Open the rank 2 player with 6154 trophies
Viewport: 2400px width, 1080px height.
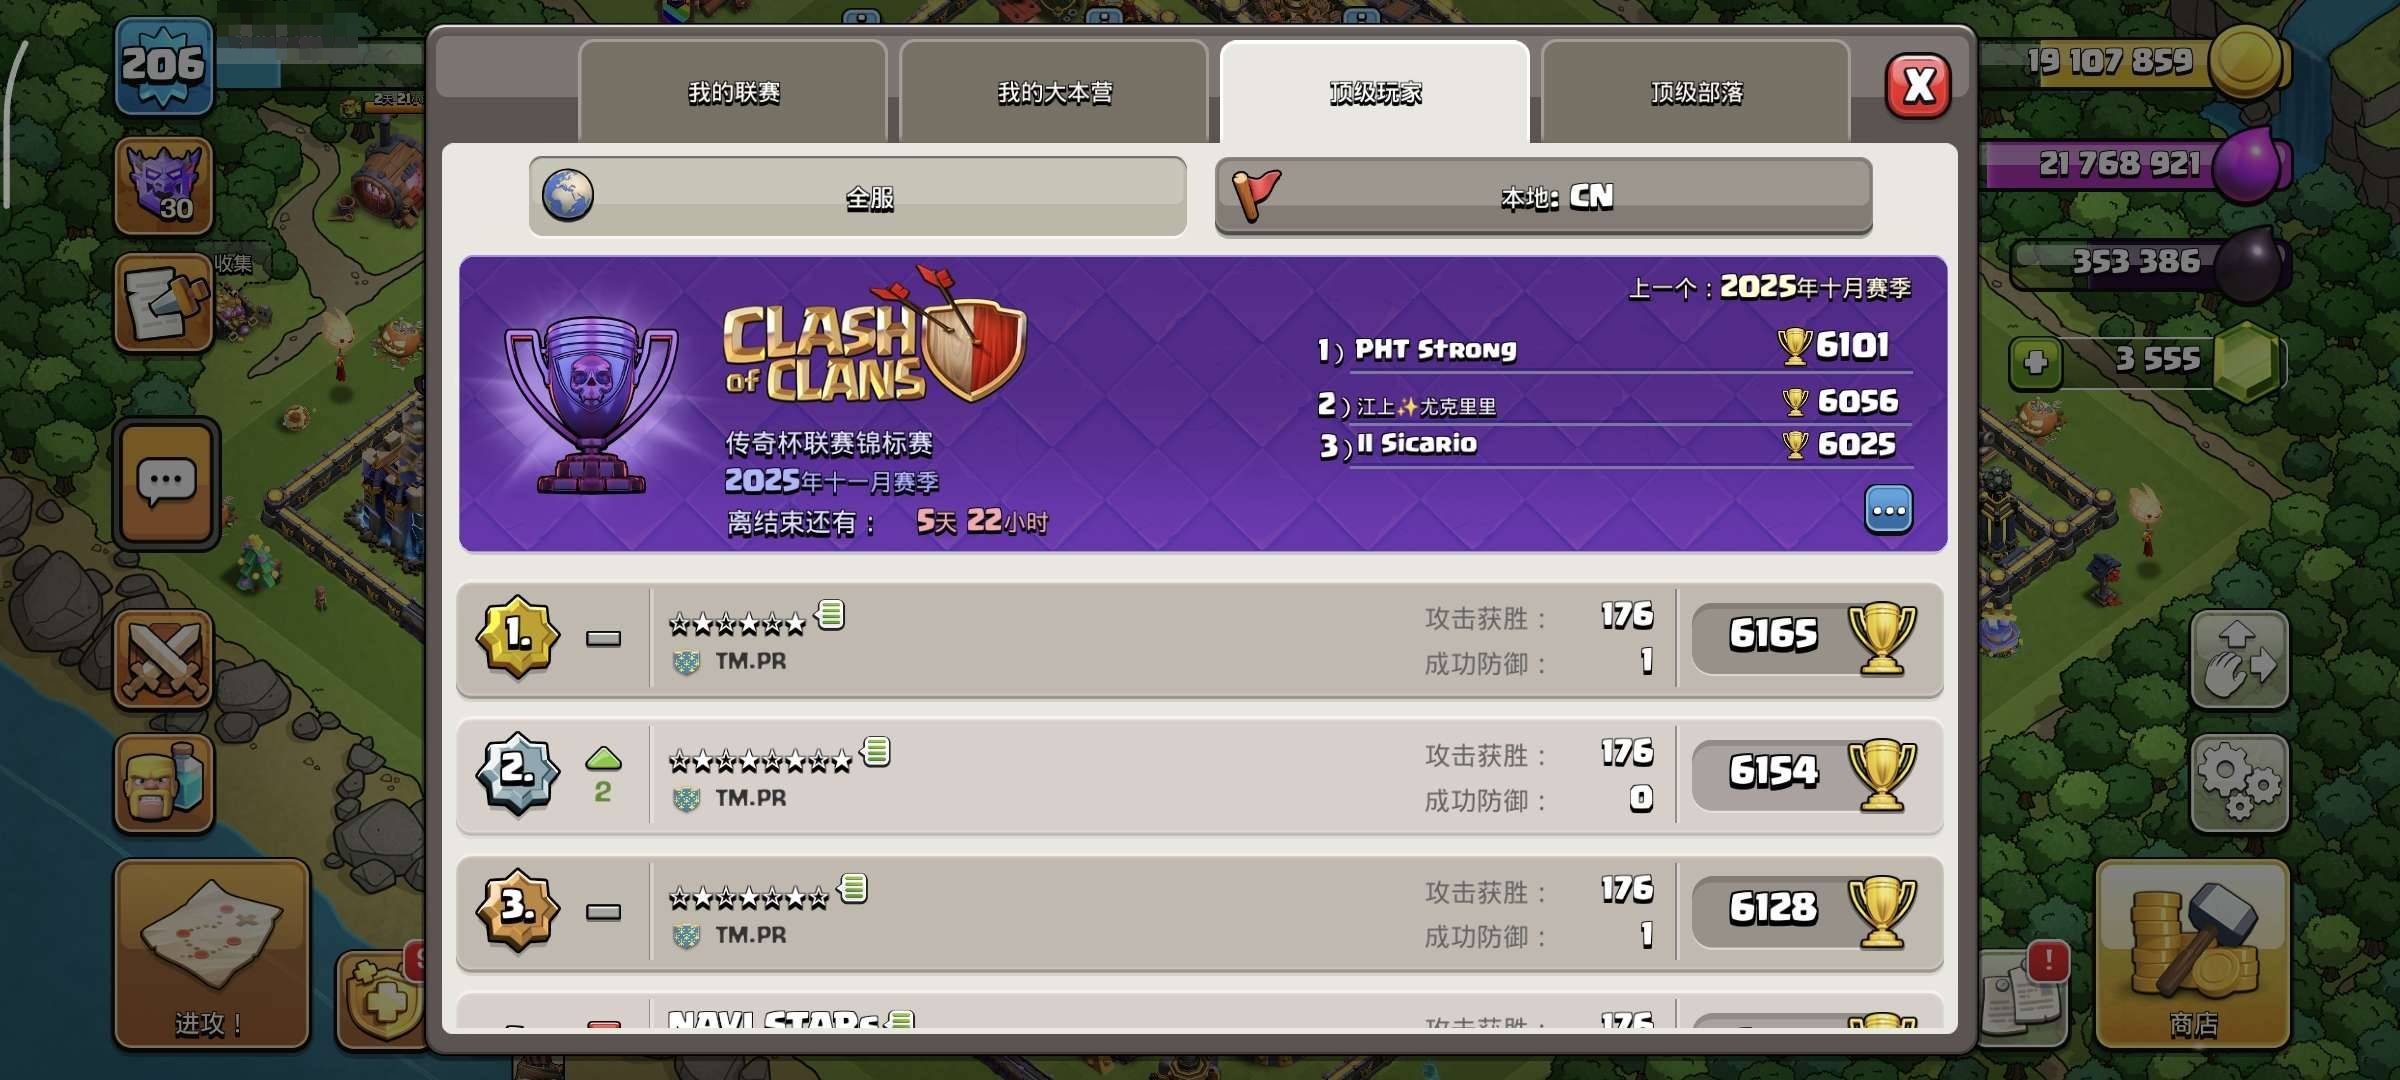(1200, 776)
